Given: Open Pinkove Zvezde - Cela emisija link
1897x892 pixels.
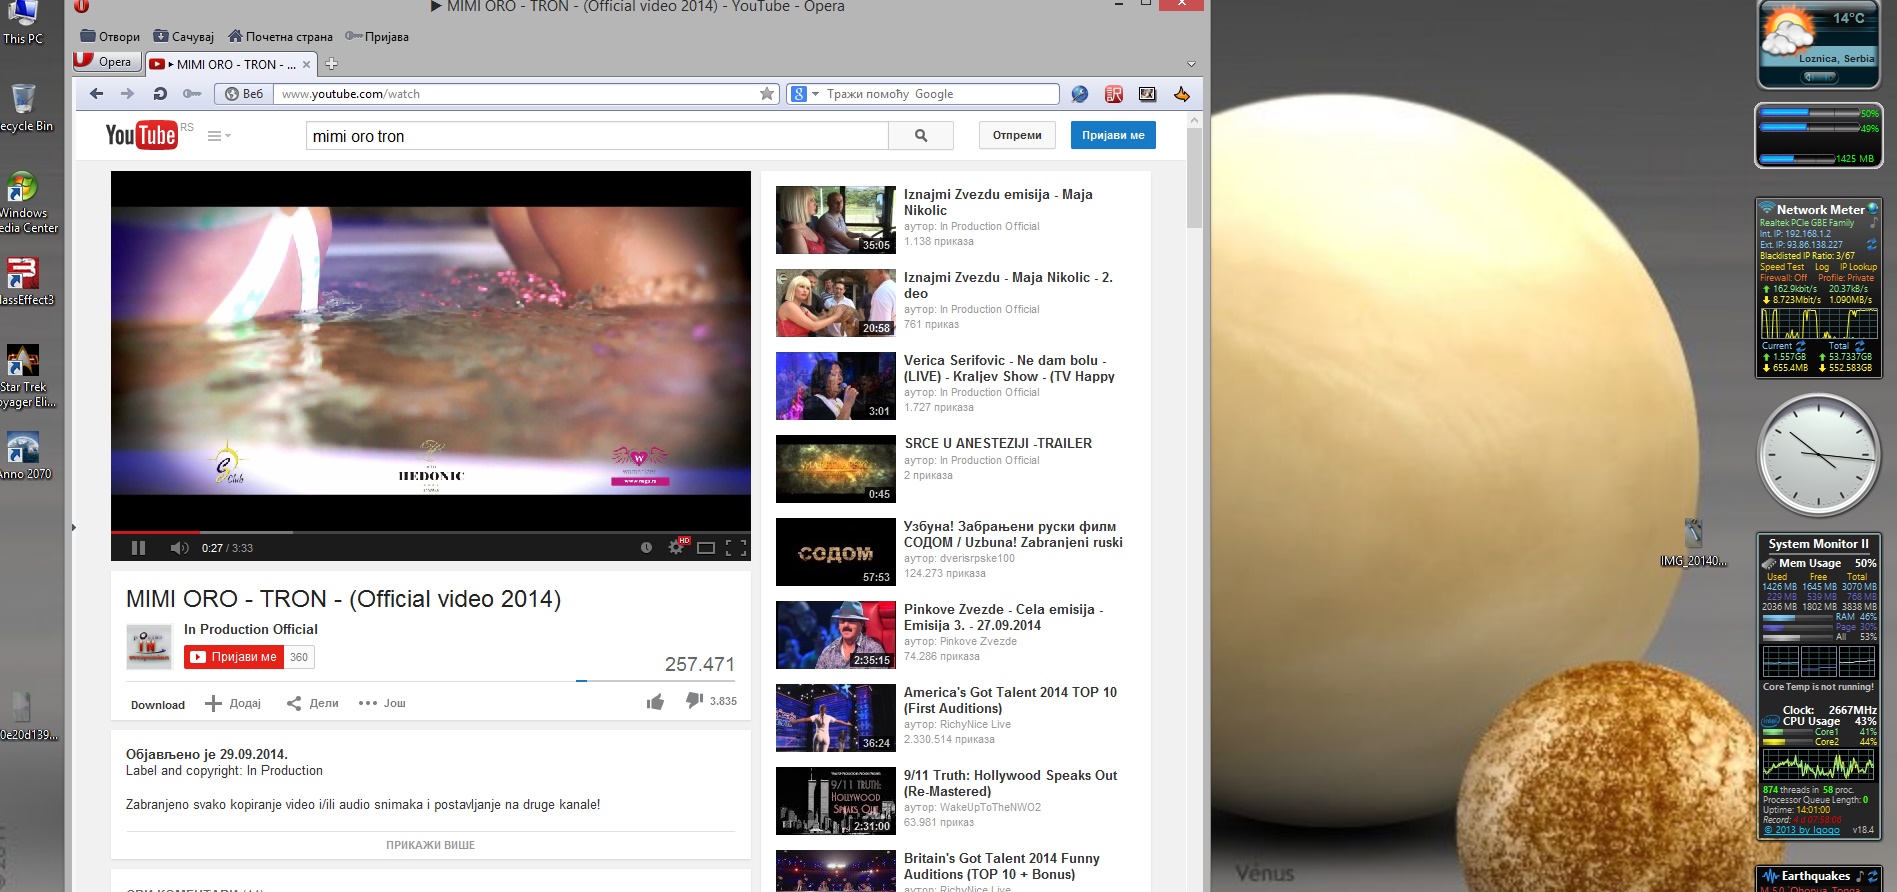Looking at the screenshot, I should [x=1003, y=617].
